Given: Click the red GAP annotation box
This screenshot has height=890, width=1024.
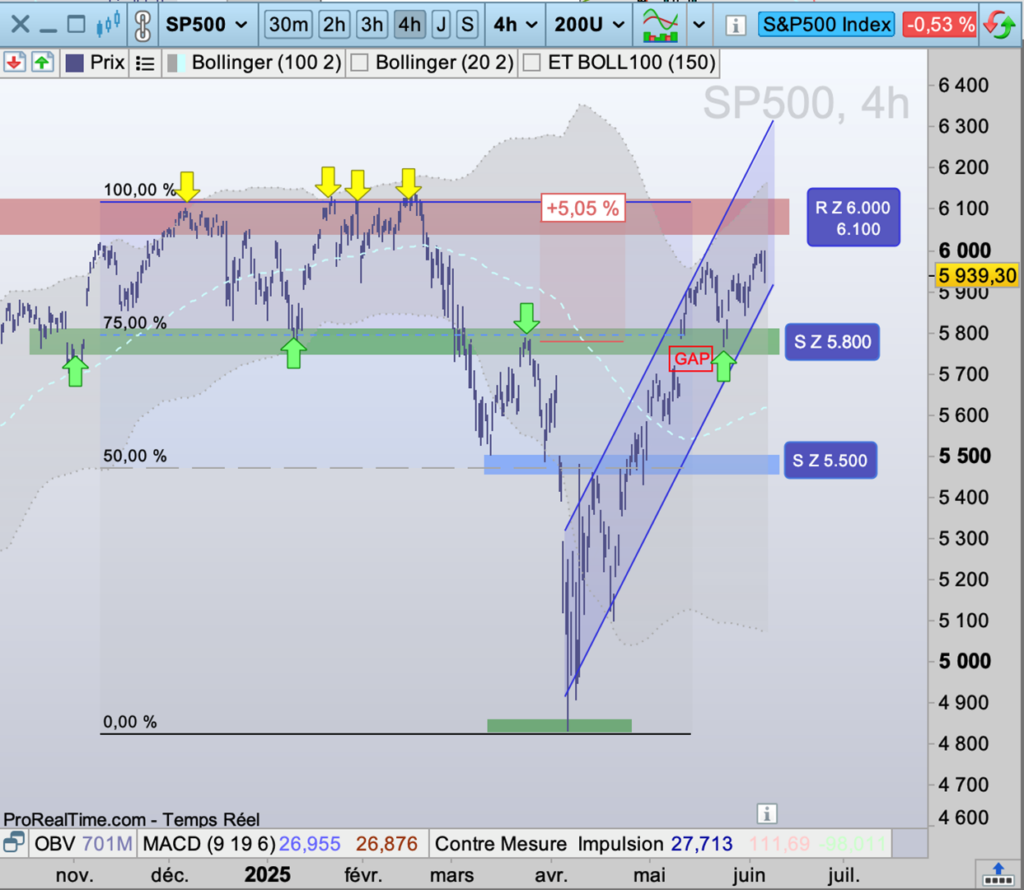Looking at the screenshot, I should tap(691, 358).
